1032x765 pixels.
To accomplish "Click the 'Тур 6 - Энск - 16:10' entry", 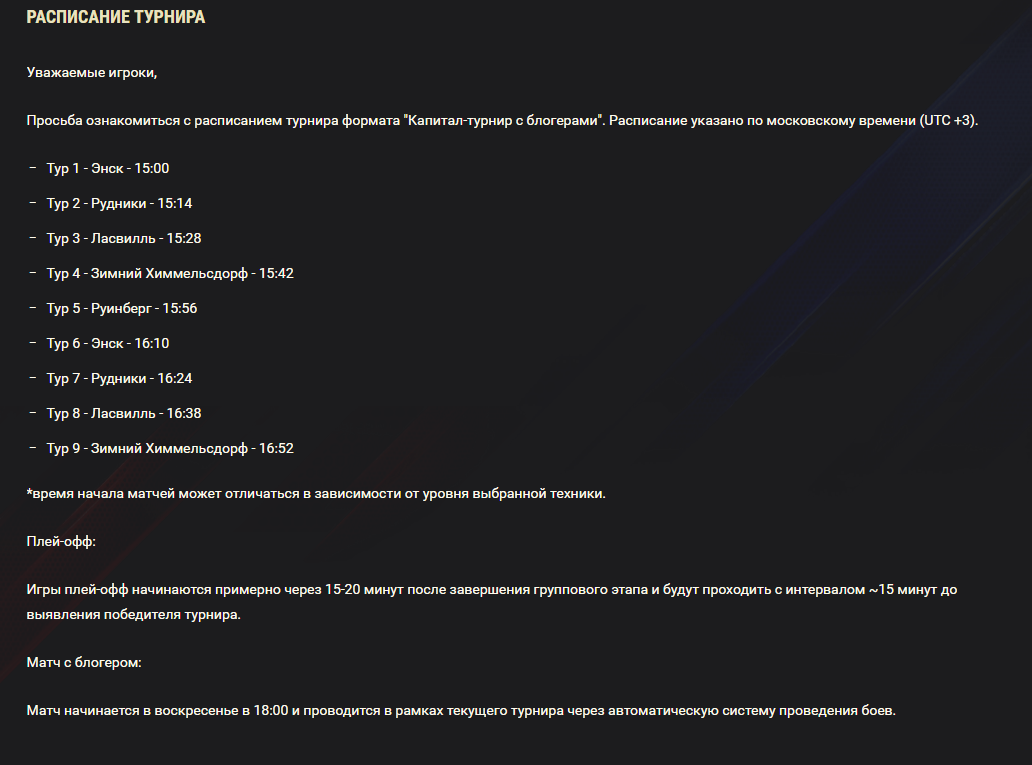I will tap(108, 343).
